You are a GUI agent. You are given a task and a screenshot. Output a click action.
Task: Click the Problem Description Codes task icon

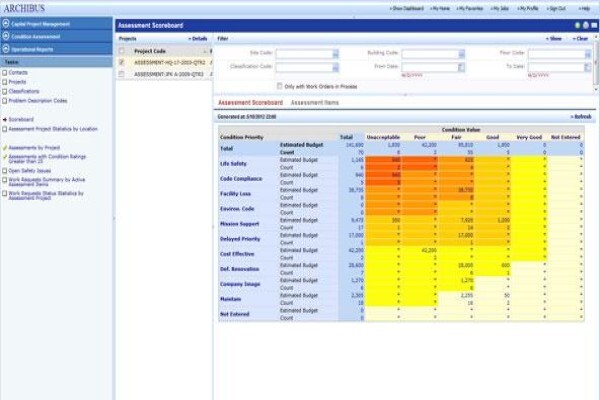point(5,101)
